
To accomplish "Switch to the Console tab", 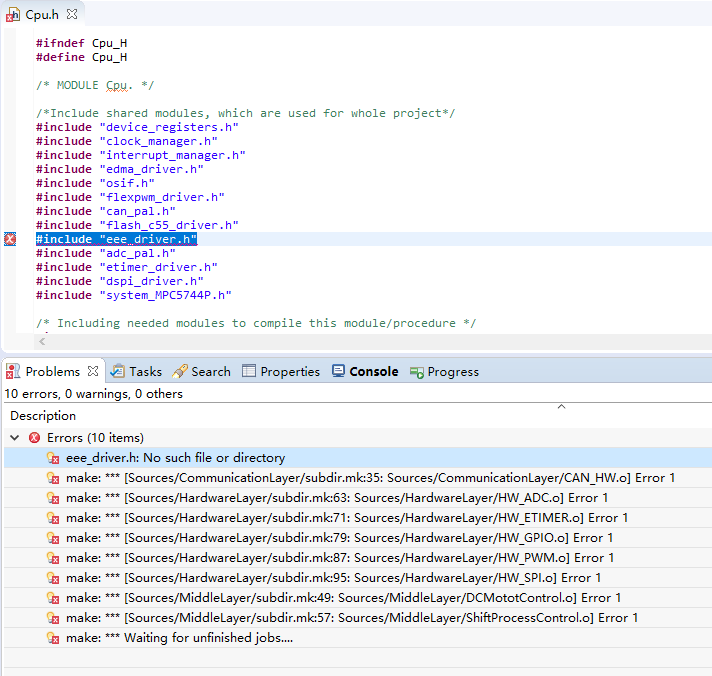I will click(x=374, y=371).
